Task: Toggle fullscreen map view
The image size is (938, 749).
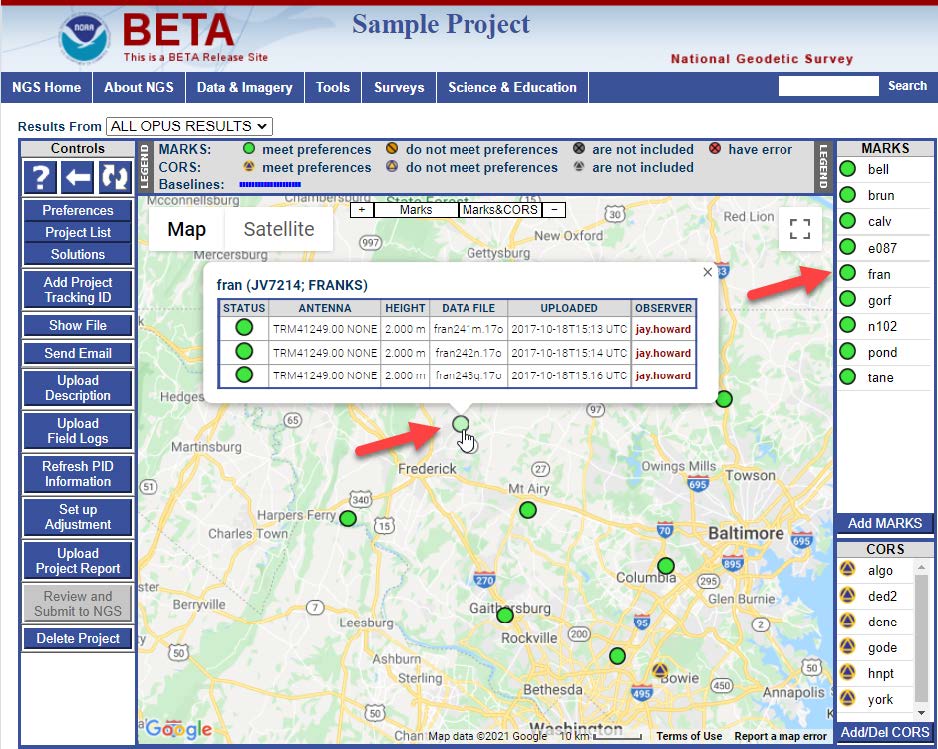Action: [799, 230]
